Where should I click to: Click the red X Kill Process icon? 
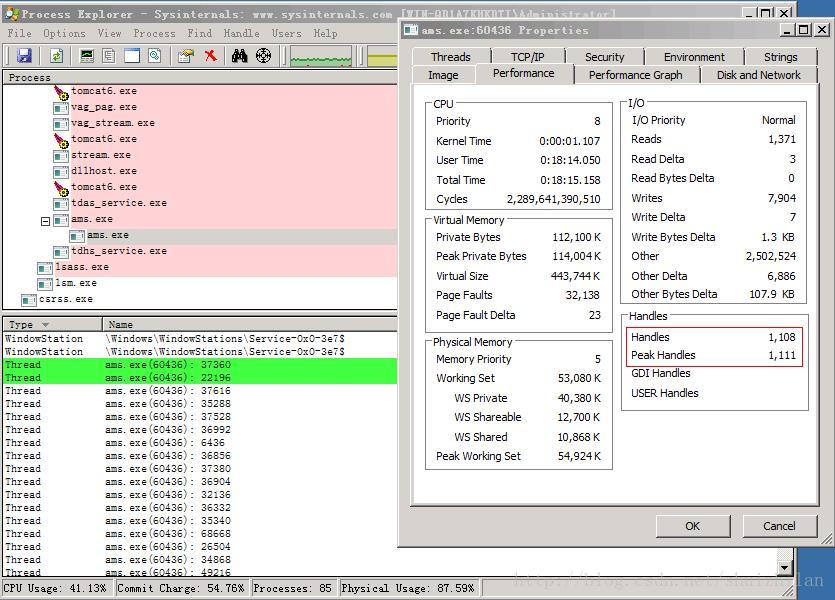[211, 55]
